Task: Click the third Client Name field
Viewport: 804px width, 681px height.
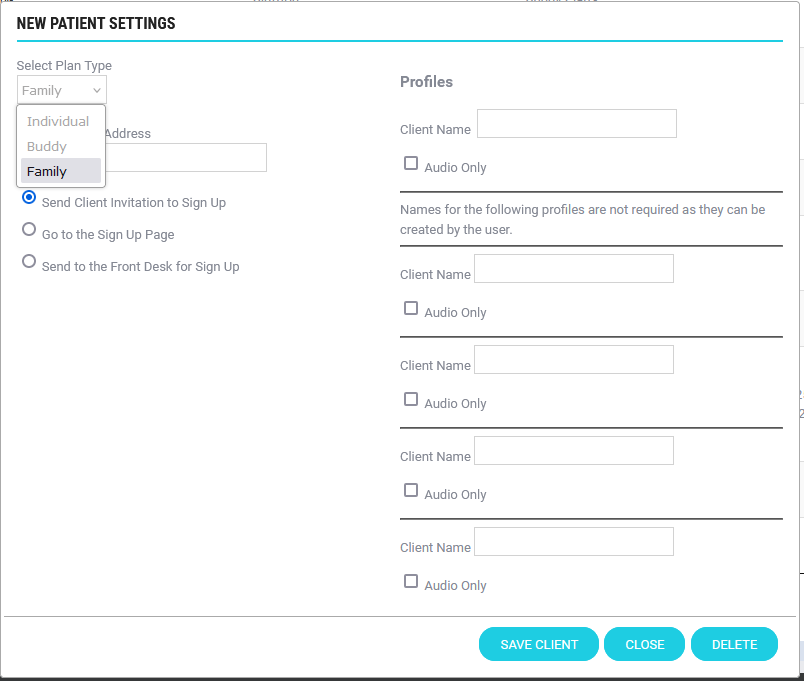Action: tap(573, 360)
